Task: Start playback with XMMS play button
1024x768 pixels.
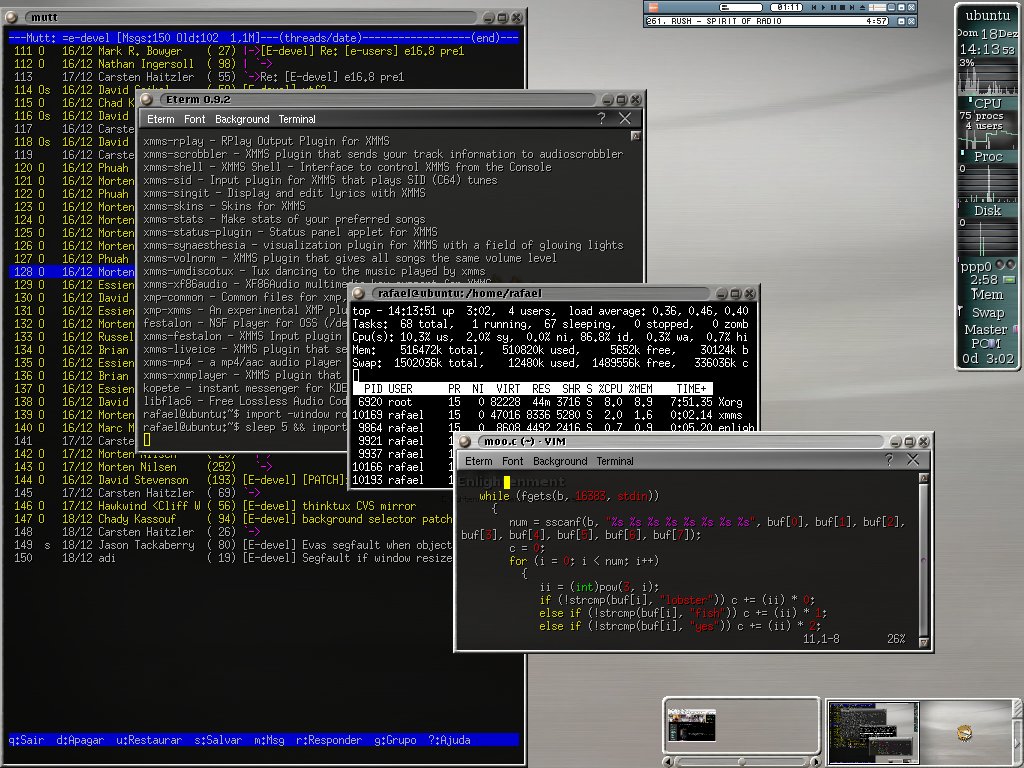Action: pos(824,7)
